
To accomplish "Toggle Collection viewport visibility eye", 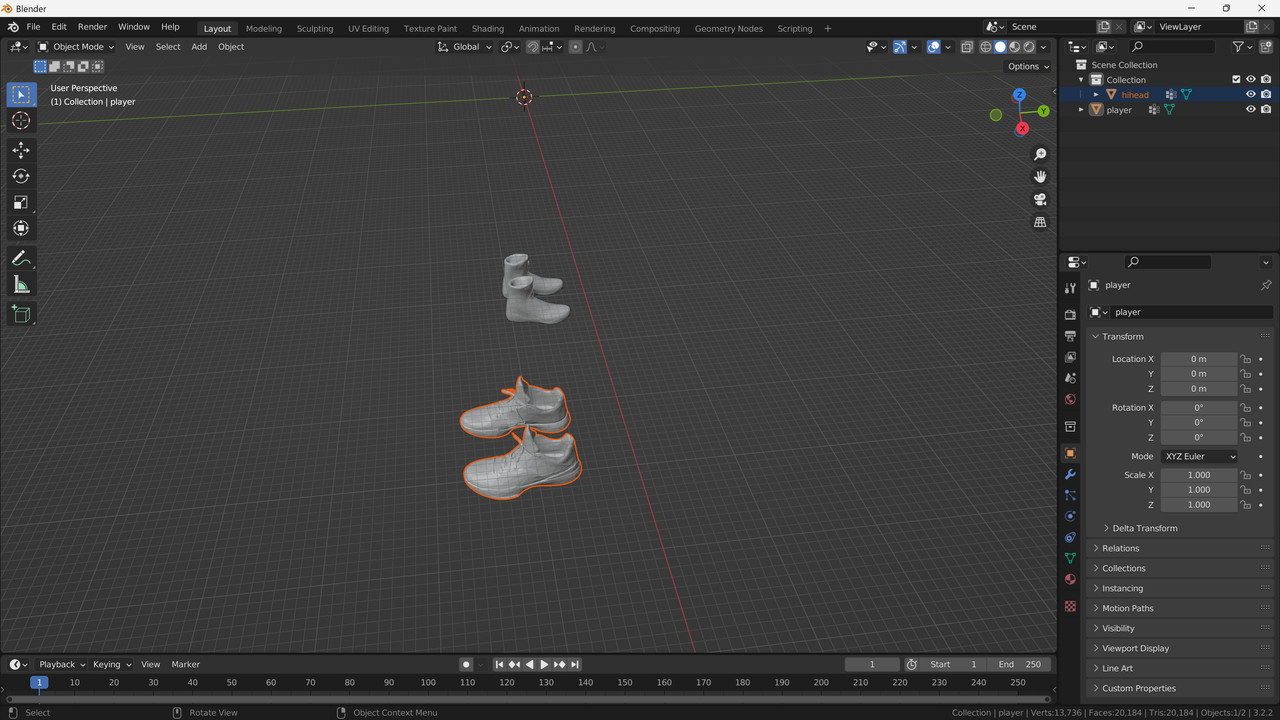I will click(x=1250, y=80).
